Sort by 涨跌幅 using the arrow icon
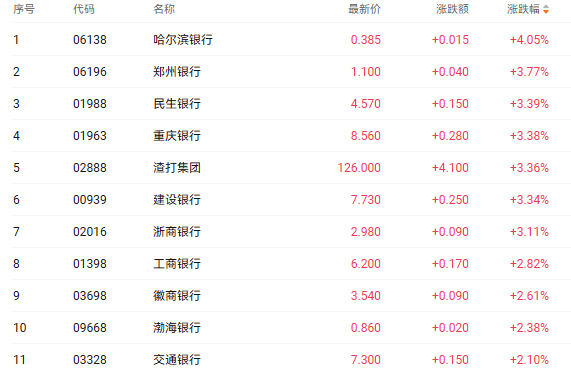Image resolution: width=571 pixels, height=372 pixels. (x=546, y=9)
